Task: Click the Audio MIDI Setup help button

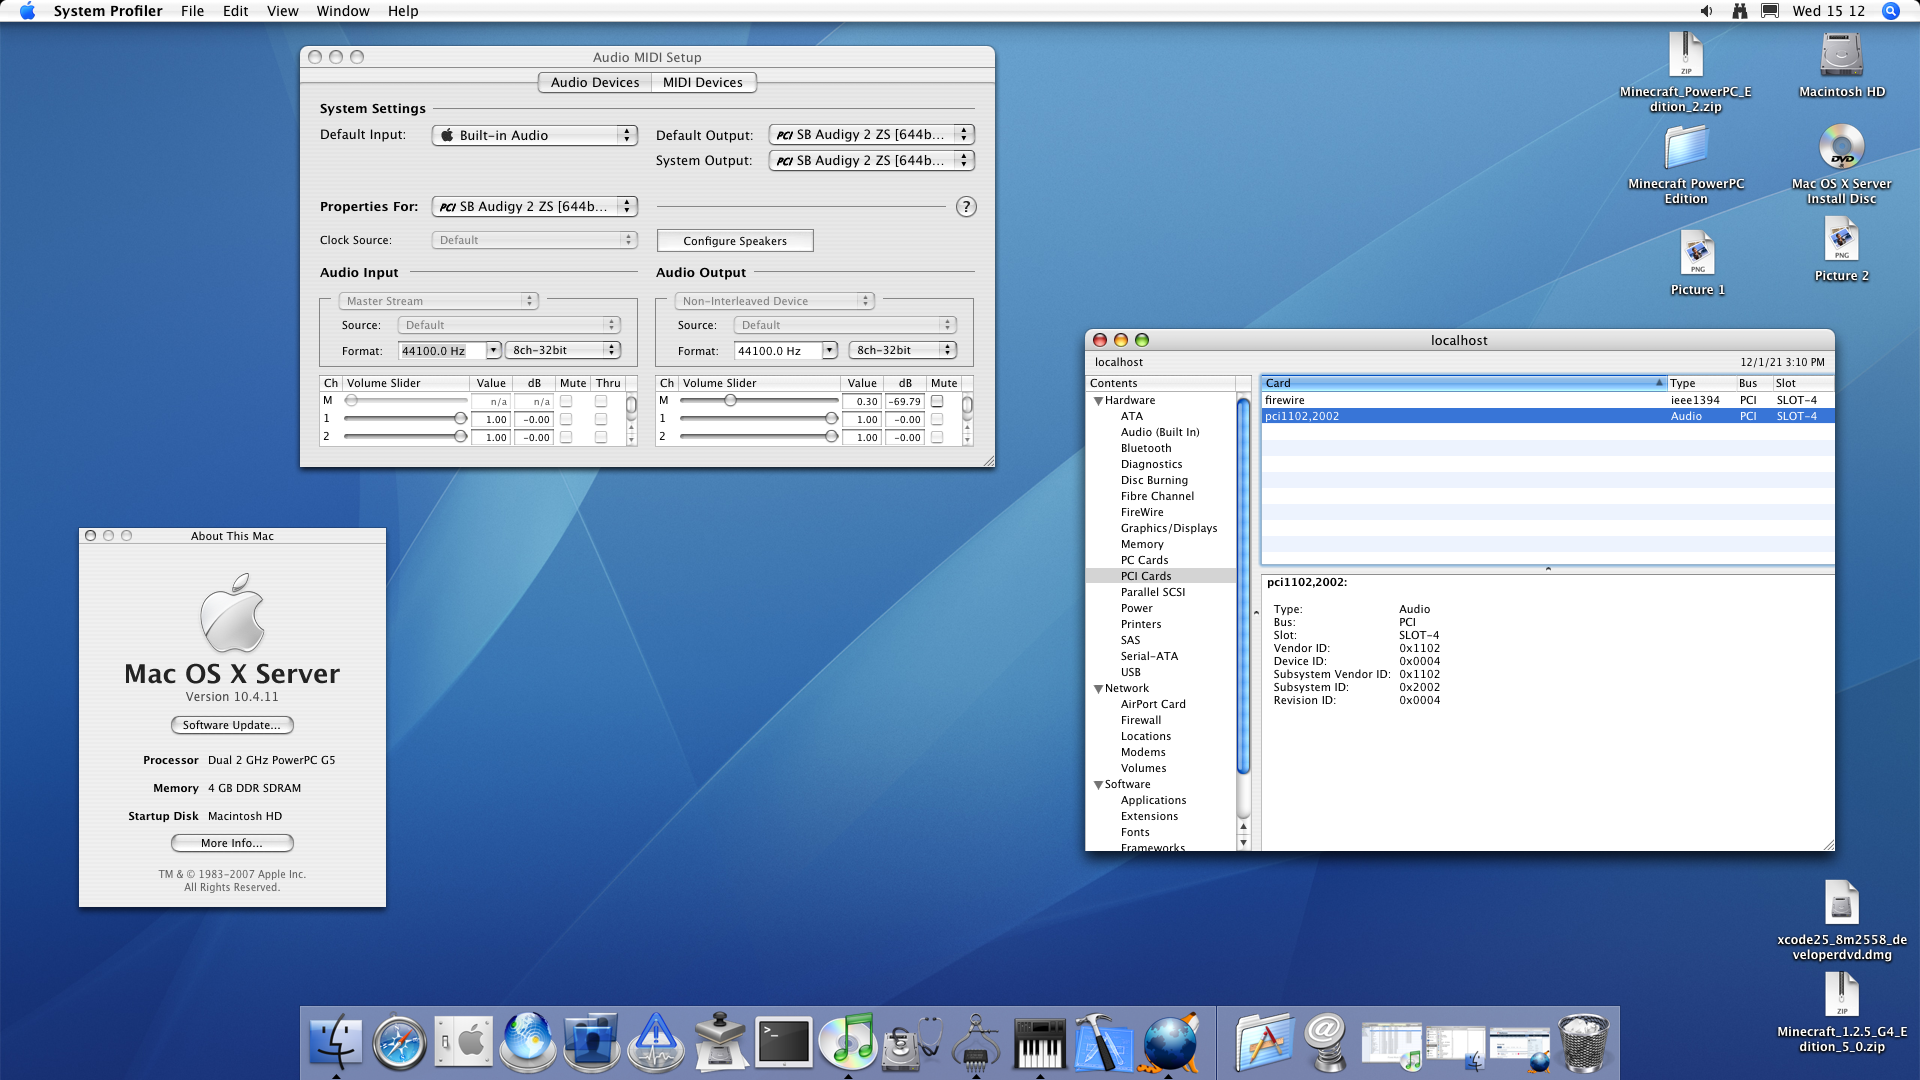Action: tap(965, 207)
